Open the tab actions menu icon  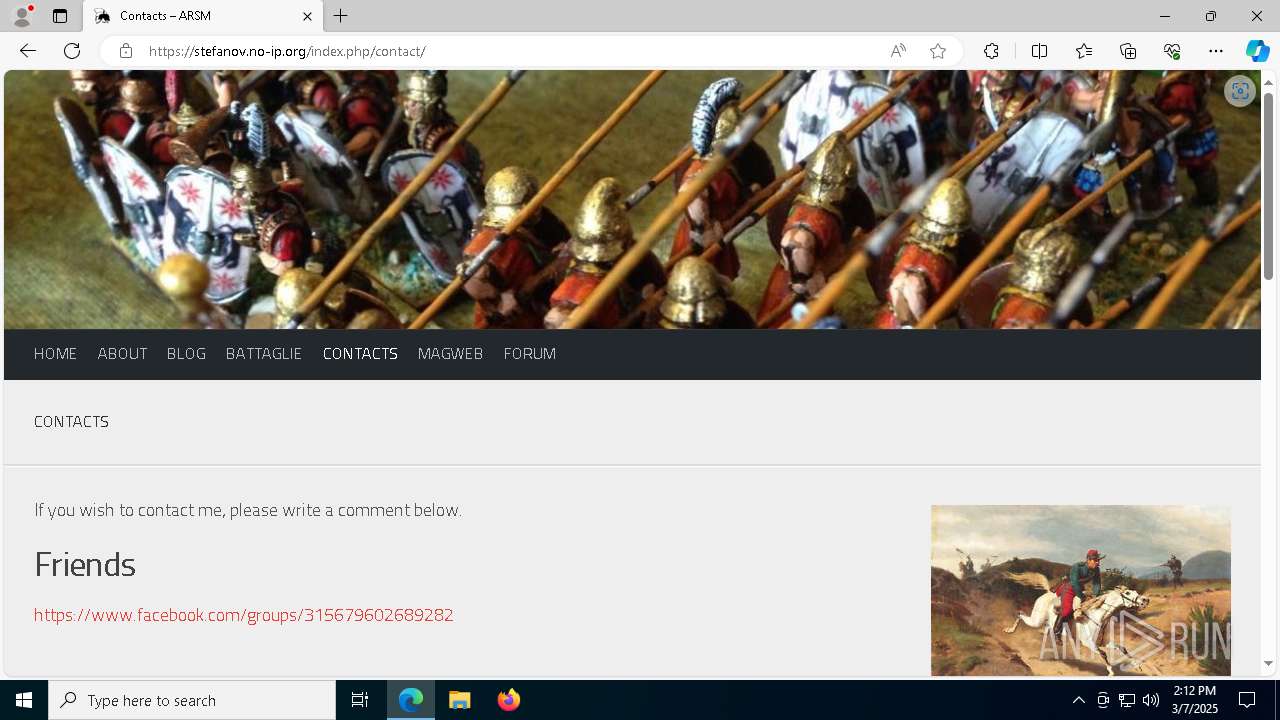(60, 16)
